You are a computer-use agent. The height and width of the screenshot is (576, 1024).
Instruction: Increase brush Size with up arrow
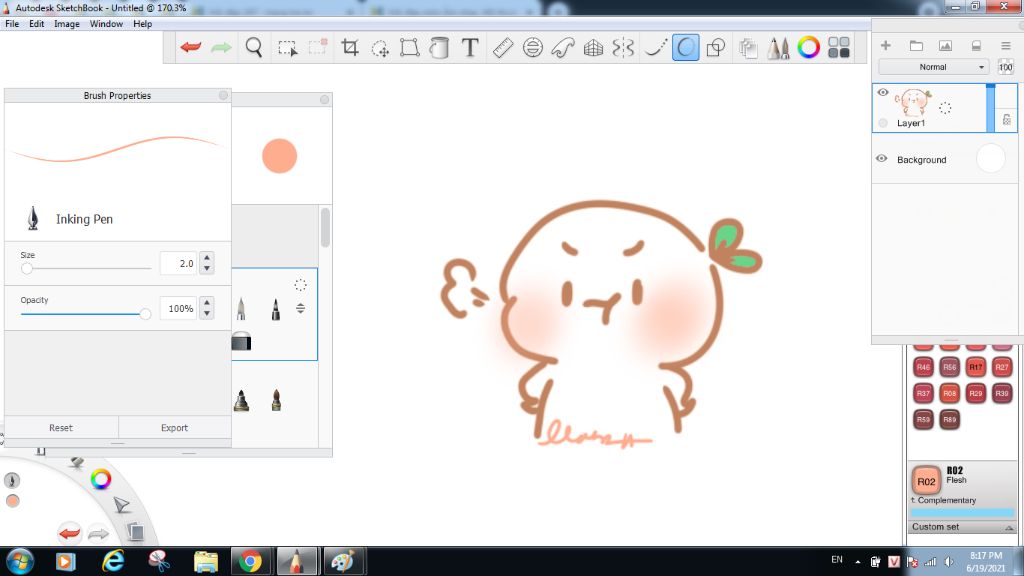pos(207,257)
